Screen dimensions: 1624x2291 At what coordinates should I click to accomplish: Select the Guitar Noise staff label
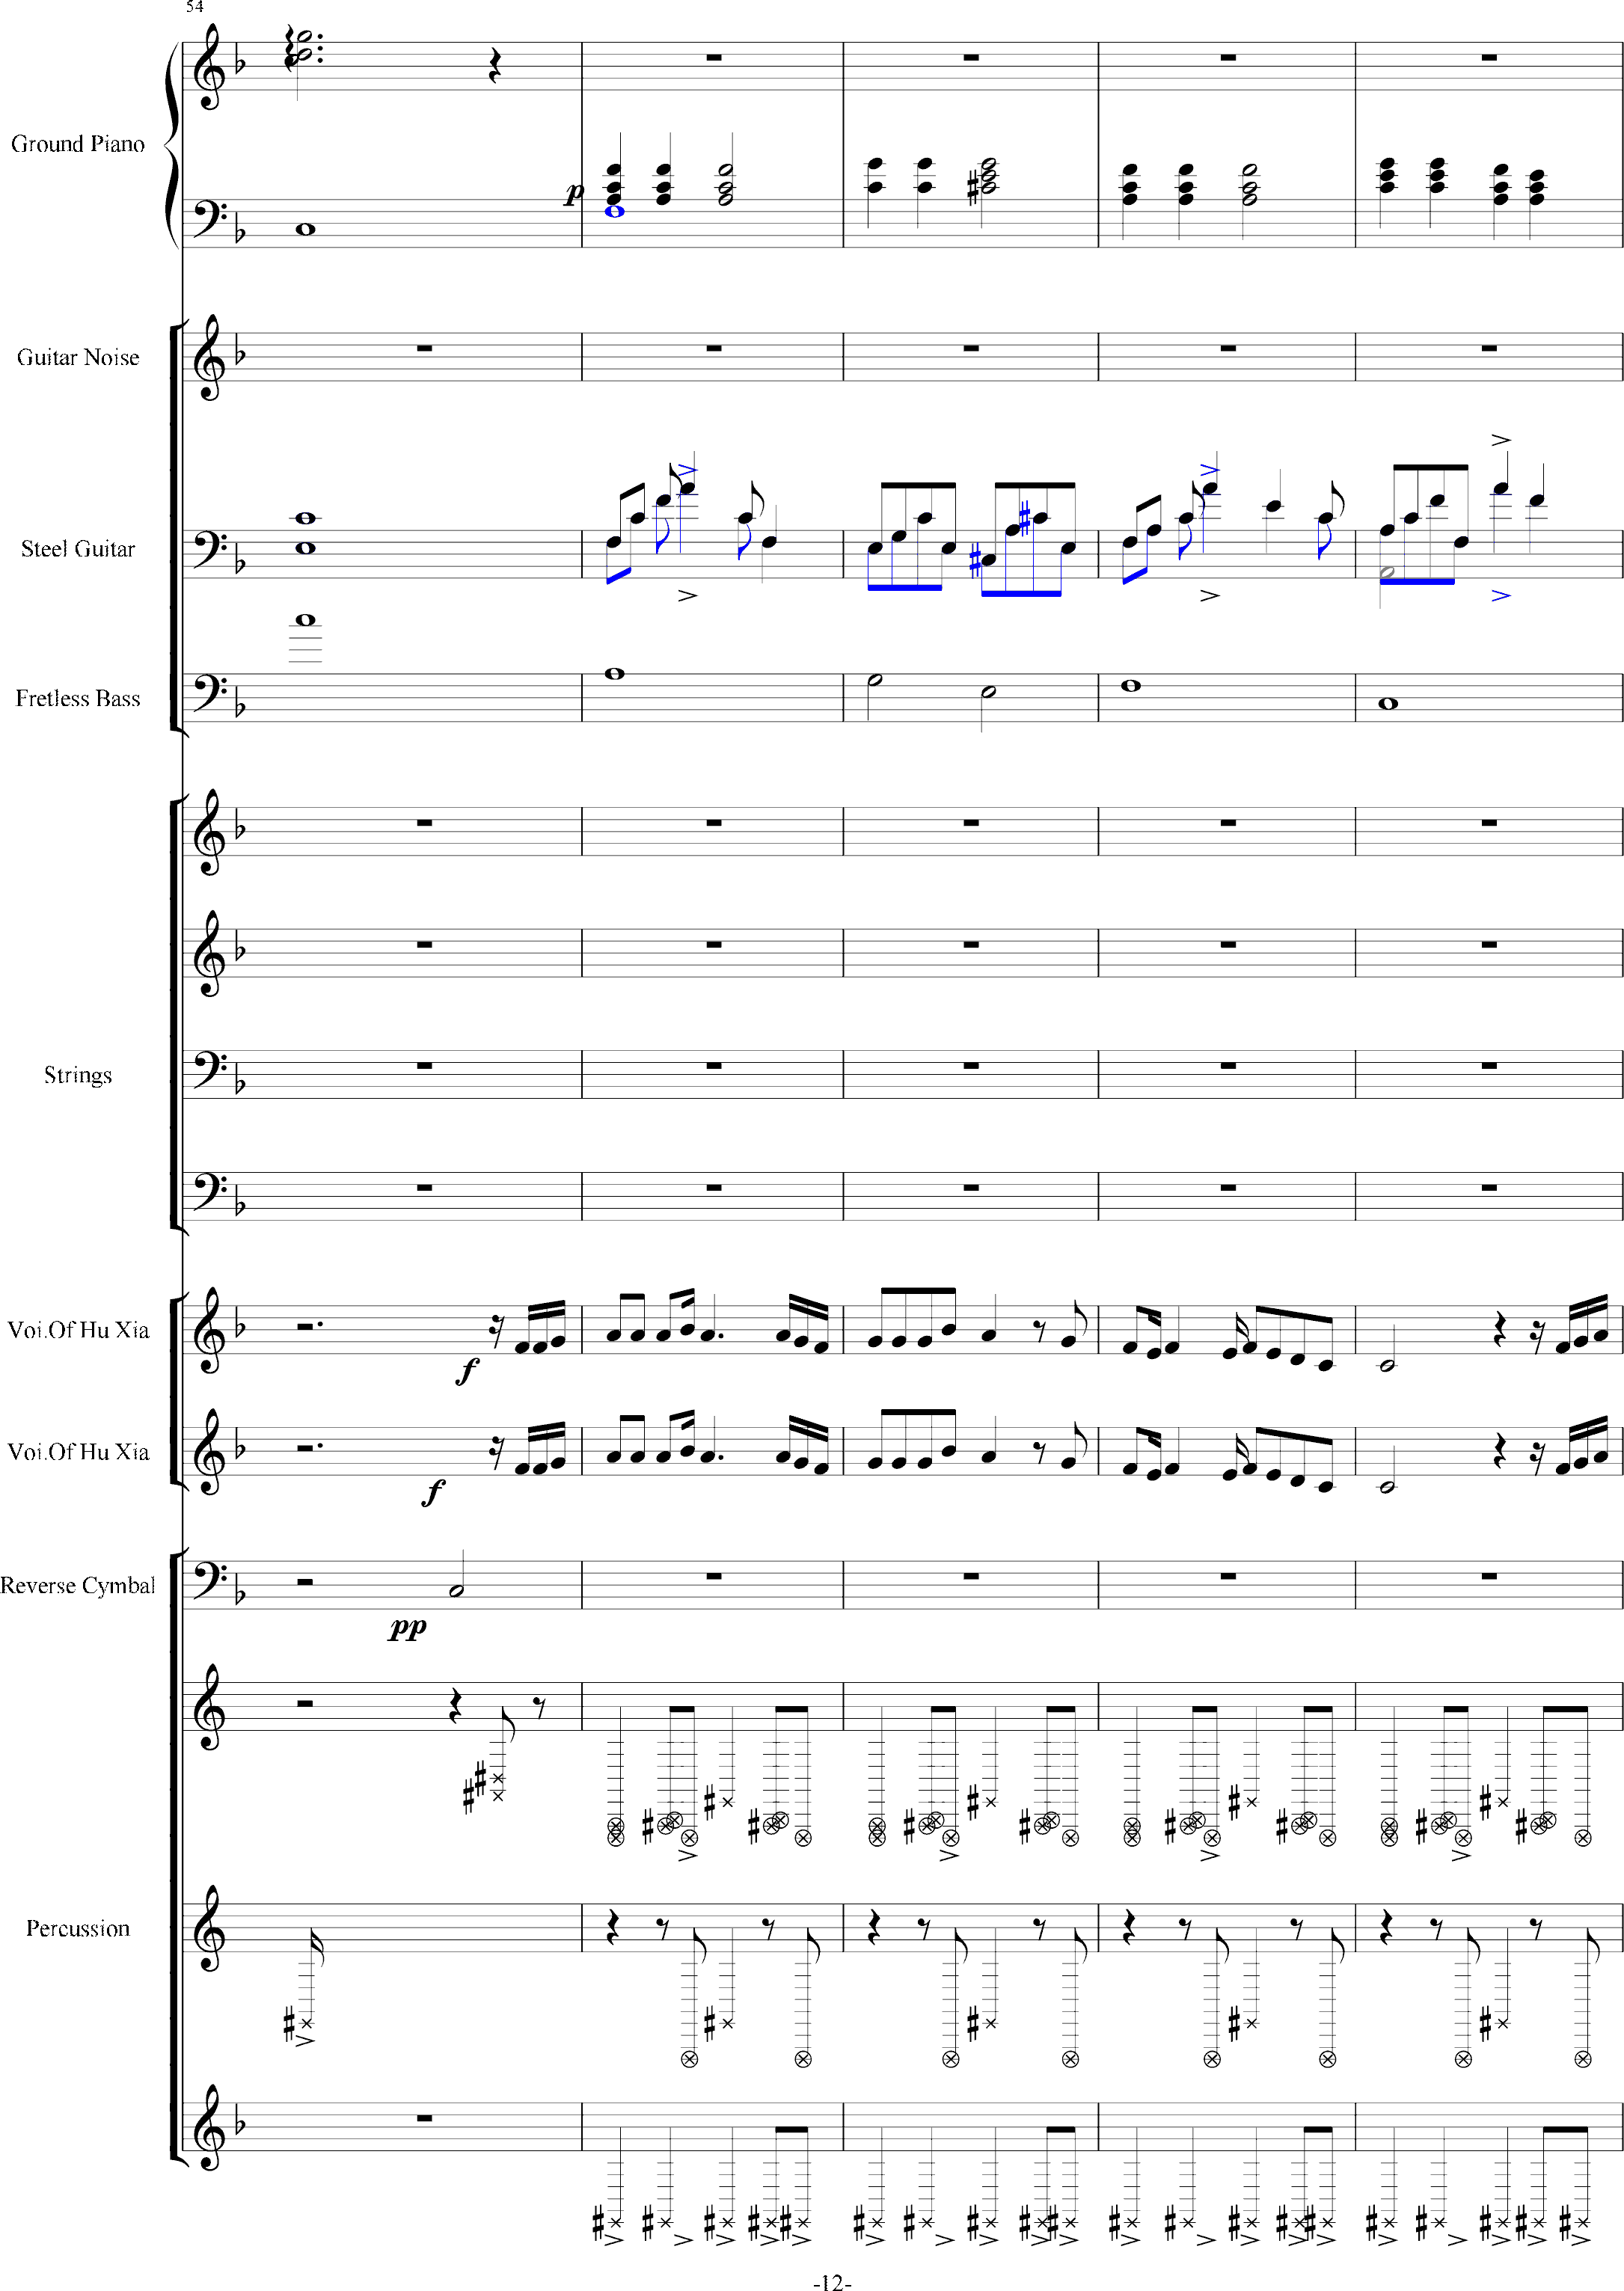pos(77,358)
